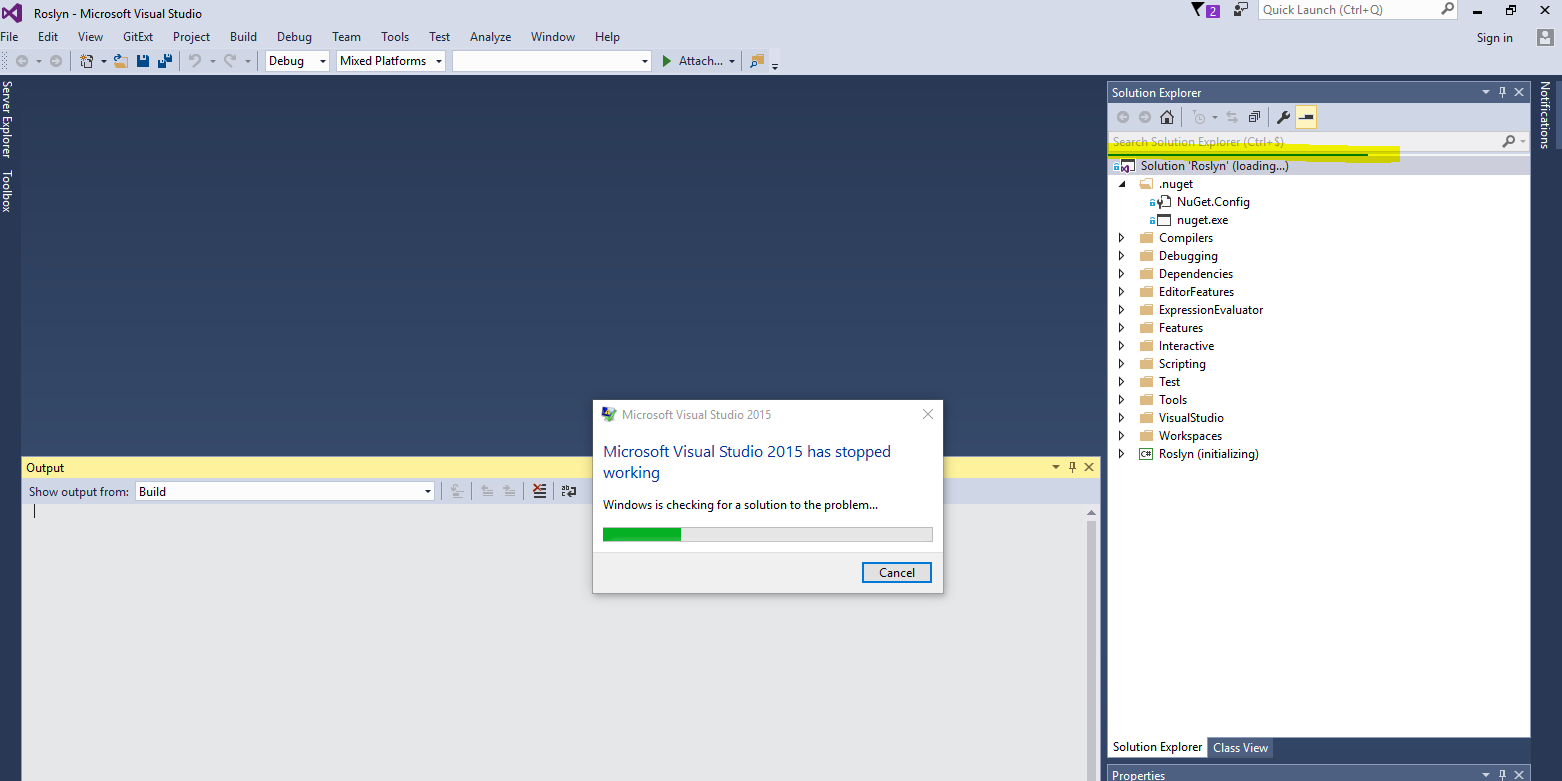
Task: Collapse All items in Solution Explorer
Action: [1254, 116]
